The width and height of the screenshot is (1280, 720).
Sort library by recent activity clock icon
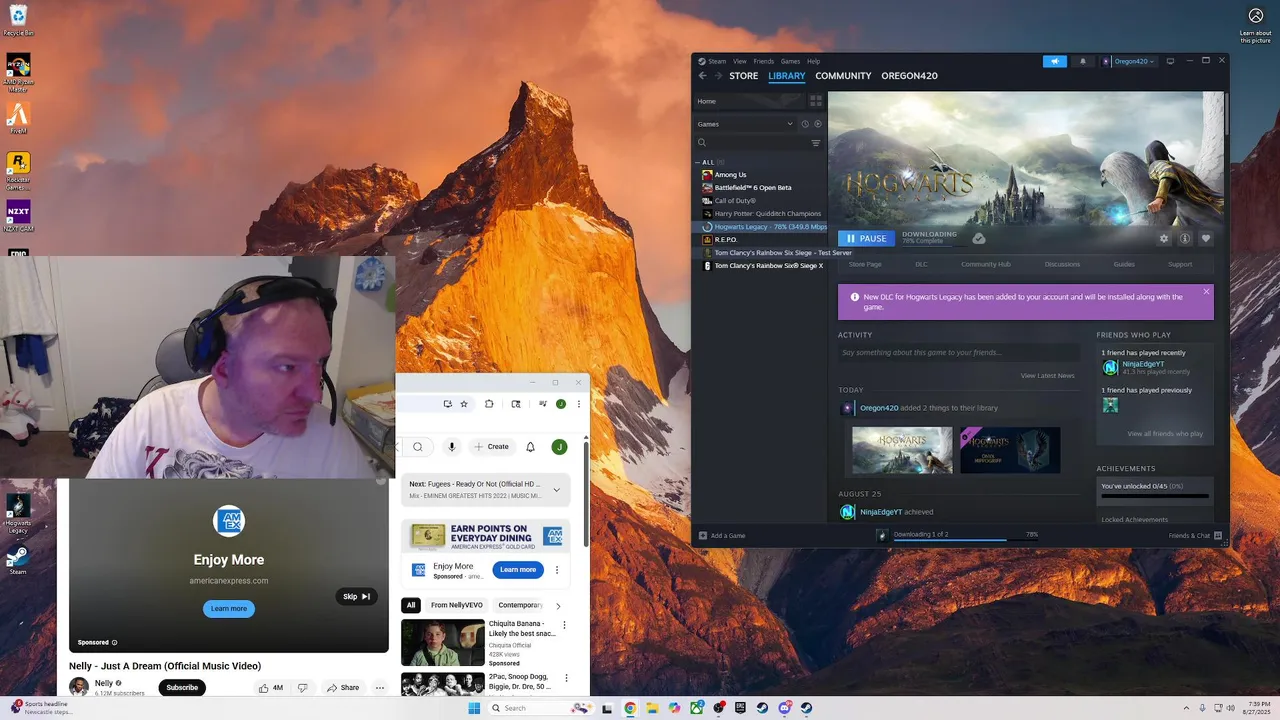pos(805,124)
